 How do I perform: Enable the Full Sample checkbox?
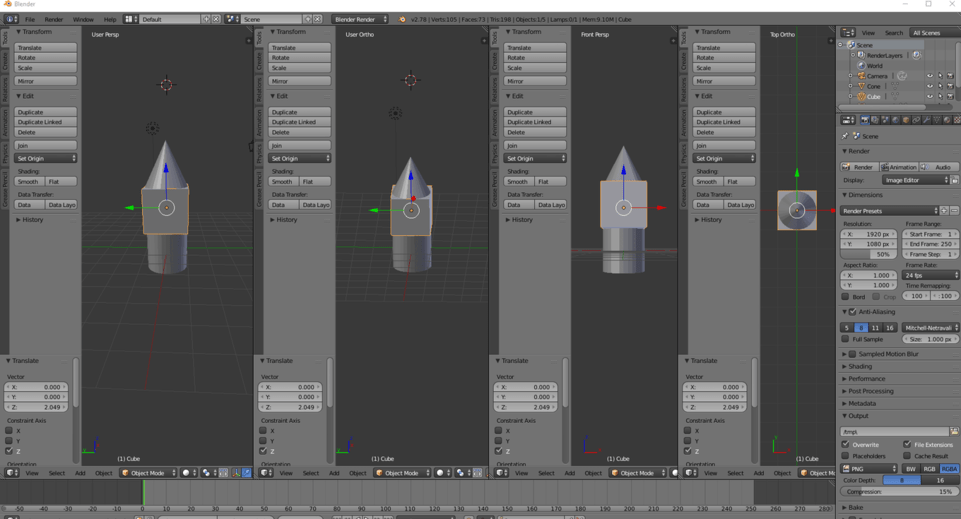pos(846,339)
